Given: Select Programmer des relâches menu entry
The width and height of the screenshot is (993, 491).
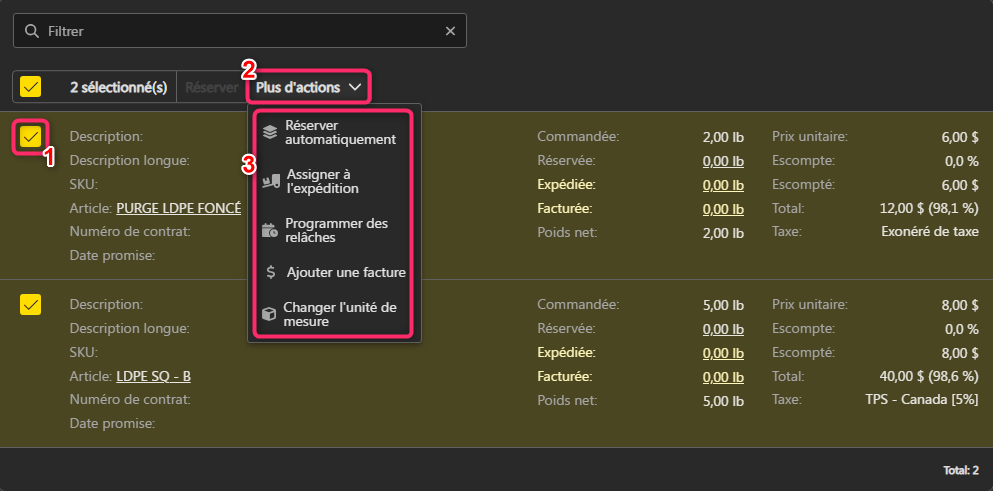Looking at the screenshot, I should point(336,230).
